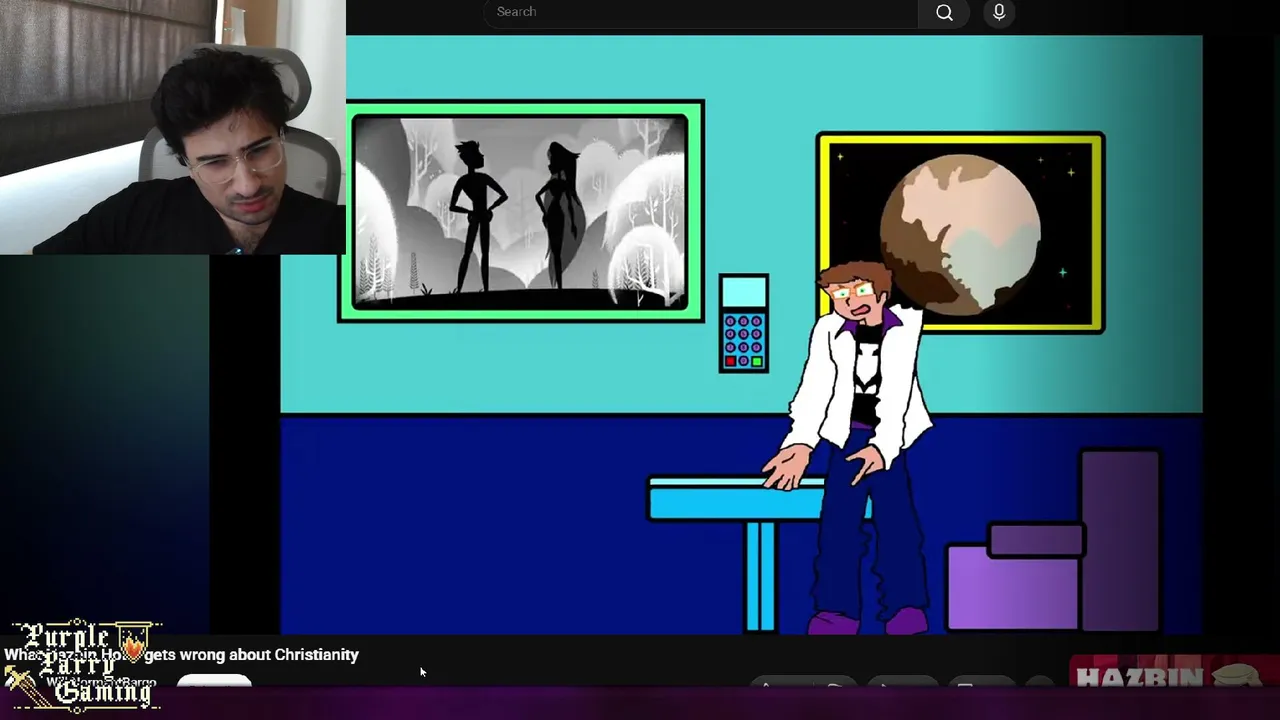This screenshot has height=720, width=1280.
Task: Click the video title about Christianity
Action: point(181,655)
